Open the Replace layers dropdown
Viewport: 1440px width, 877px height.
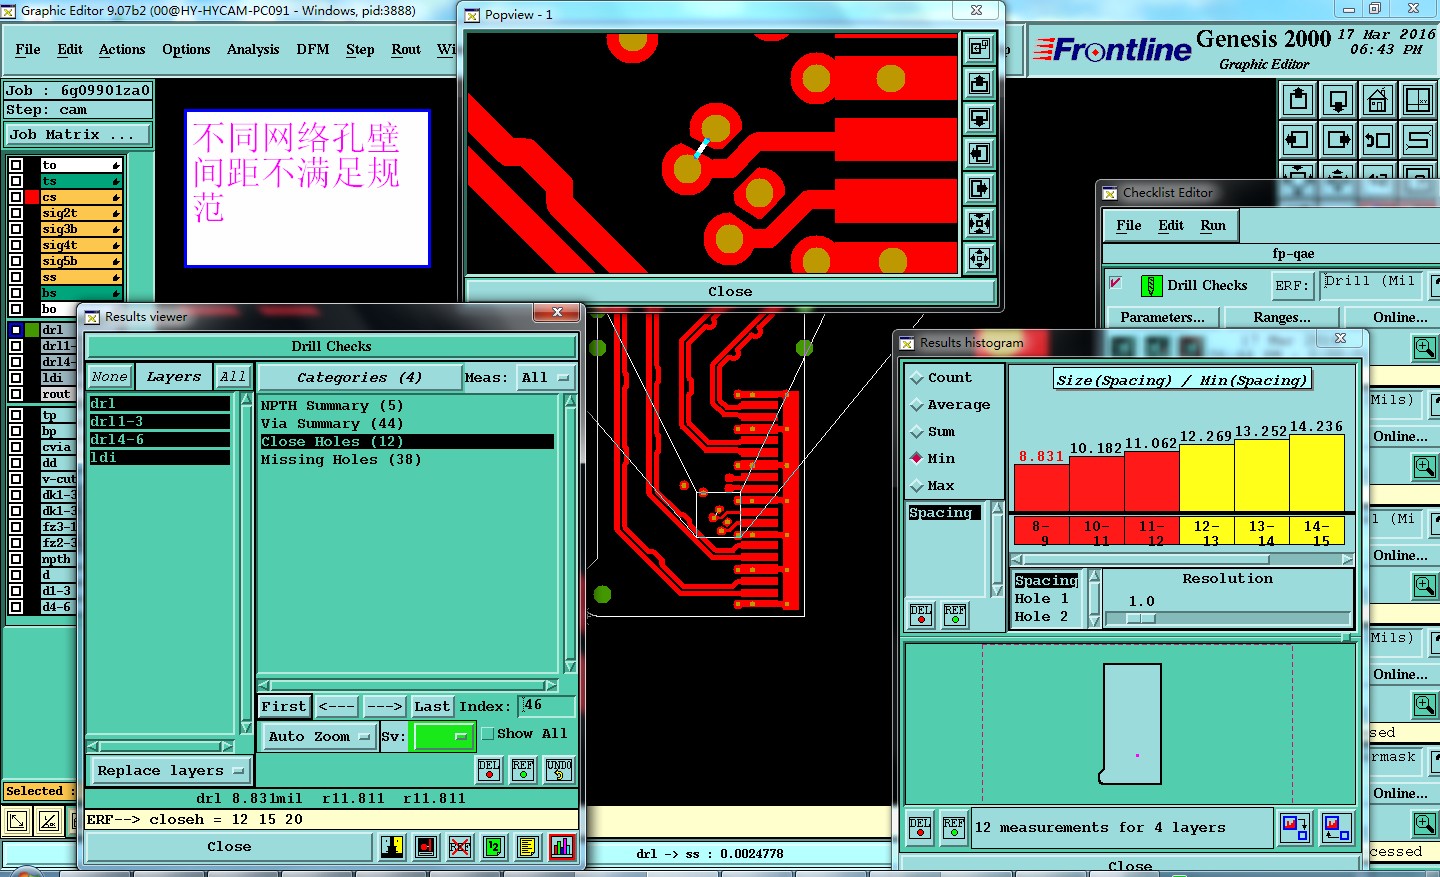click(171, 771)
